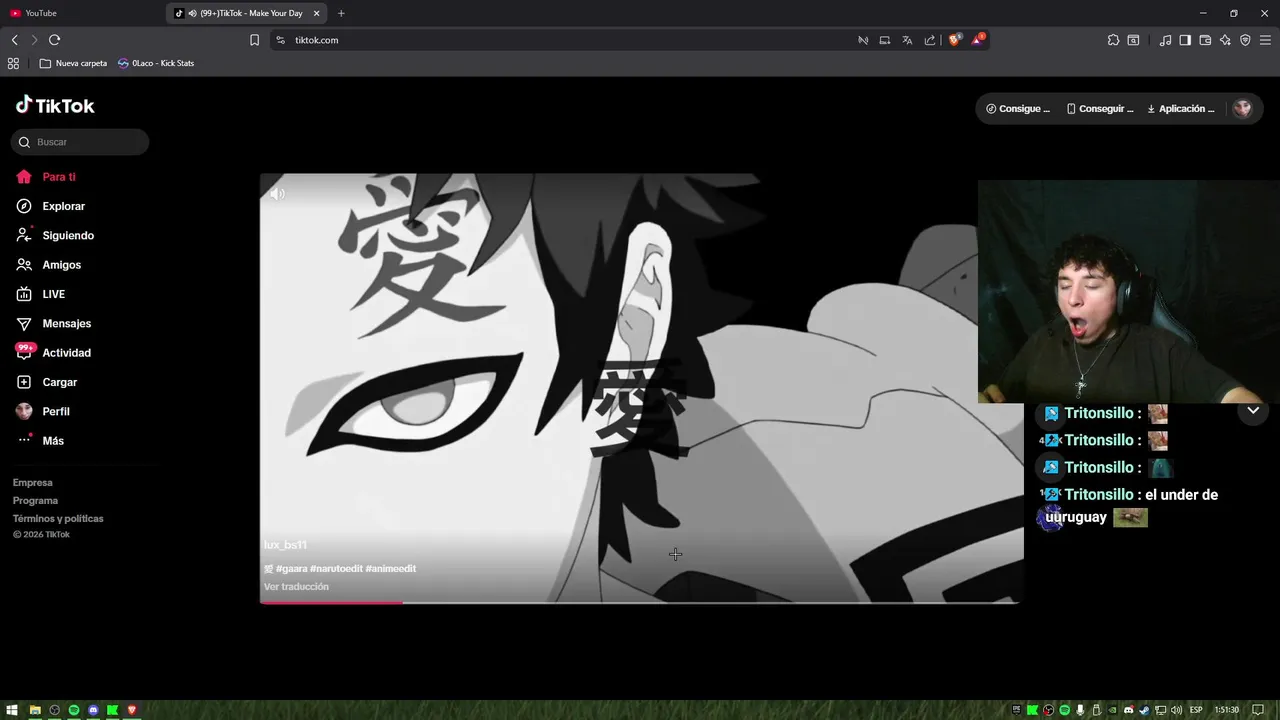The width and height of the screenshot is (1280, 720).
Task: Click Ver traducción under the caption
Action: (x=296, y=587)
